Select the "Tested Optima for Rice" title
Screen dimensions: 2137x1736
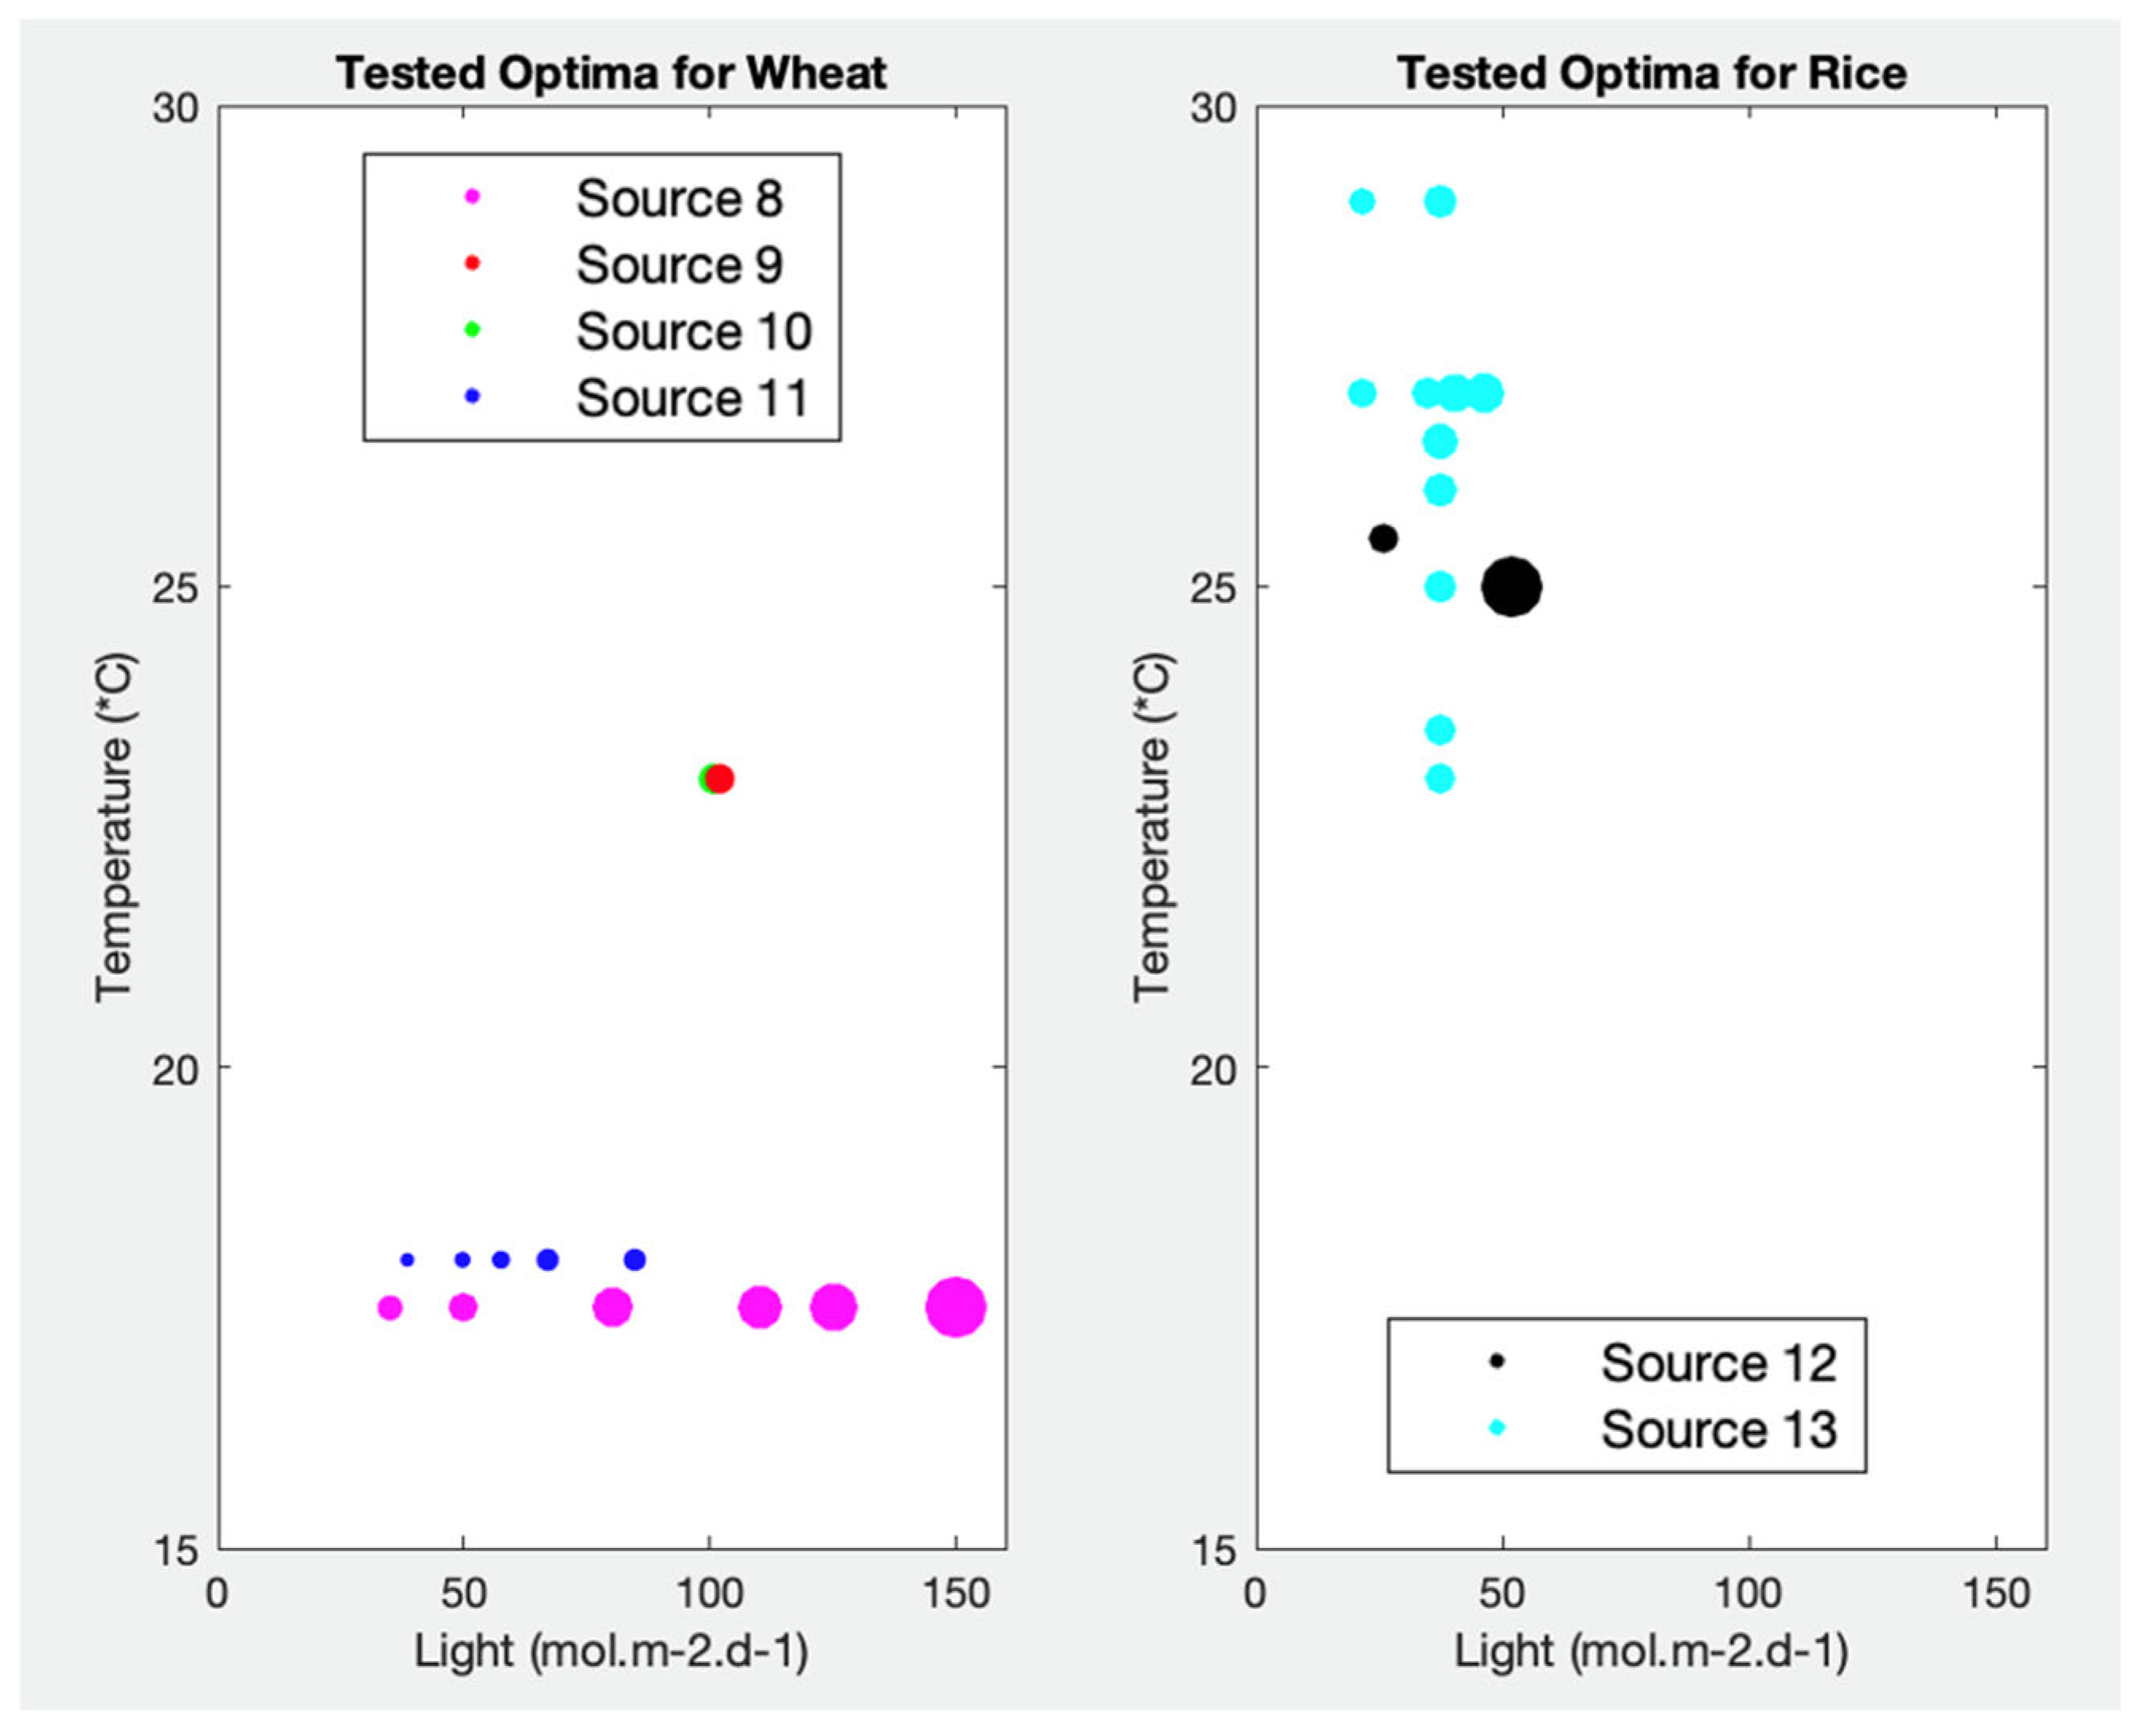(x=1651, y=73)
